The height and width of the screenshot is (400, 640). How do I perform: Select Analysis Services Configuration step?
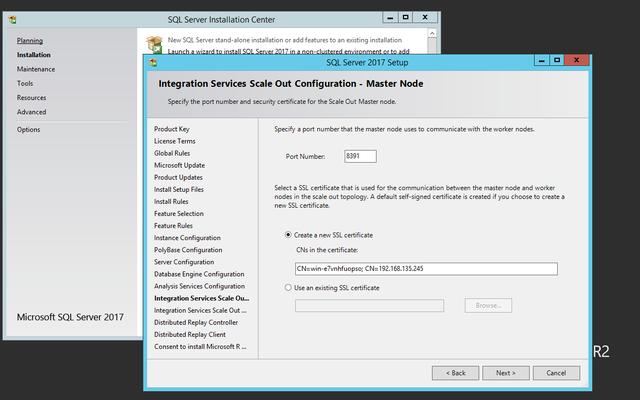click(x=200, y=286)
